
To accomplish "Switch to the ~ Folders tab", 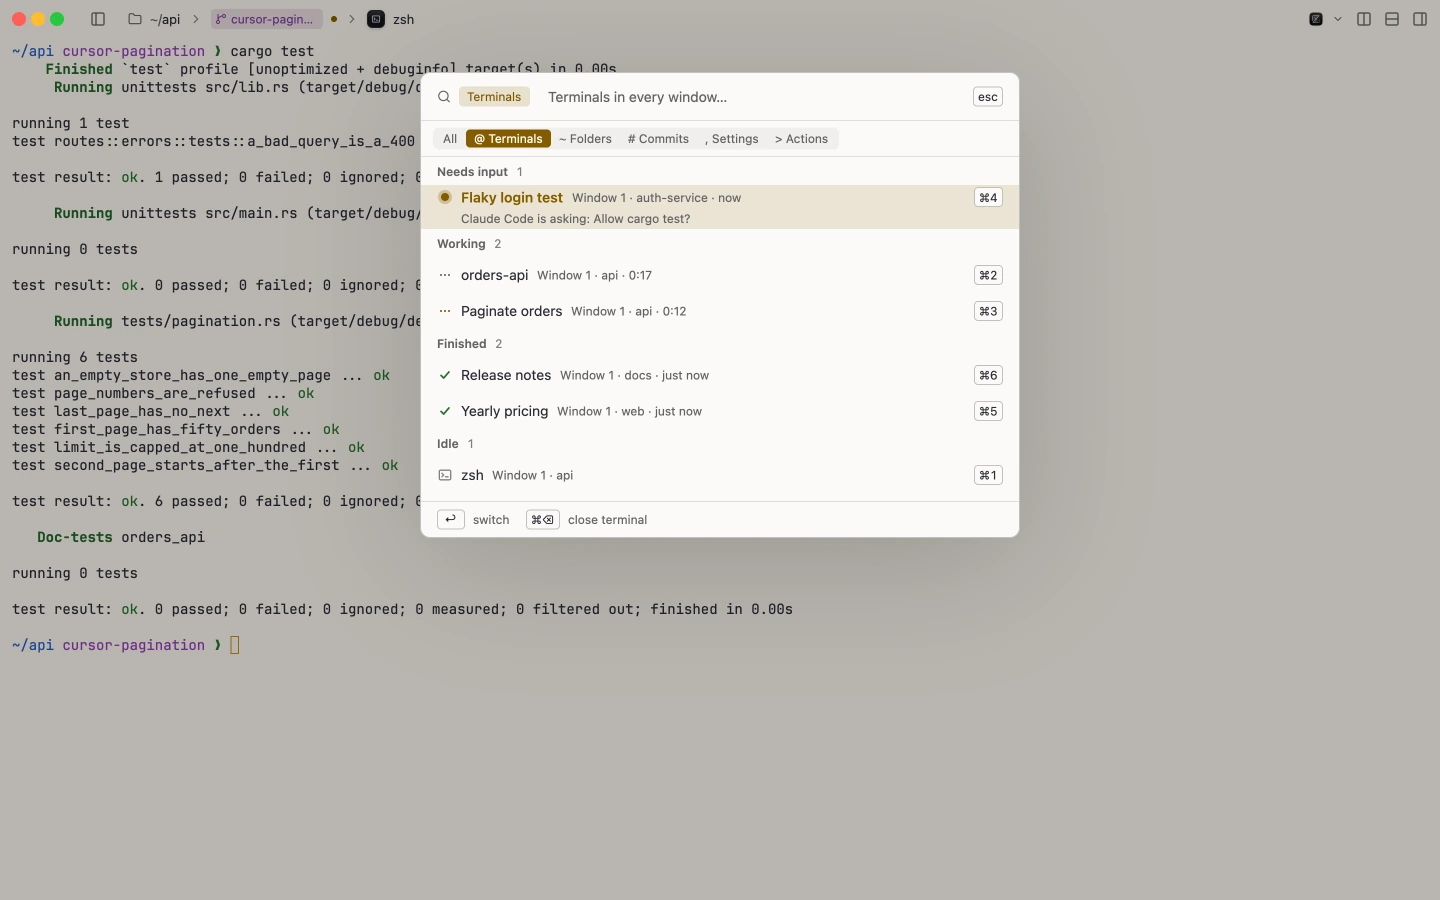I will click(585, 139).
